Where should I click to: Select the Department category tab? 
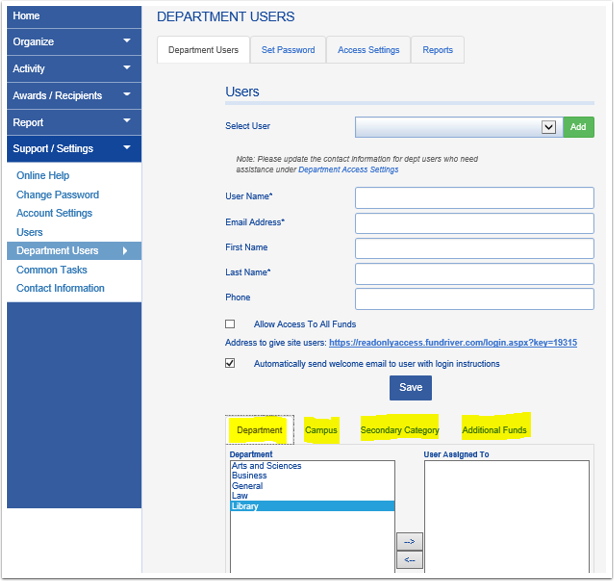259,430
